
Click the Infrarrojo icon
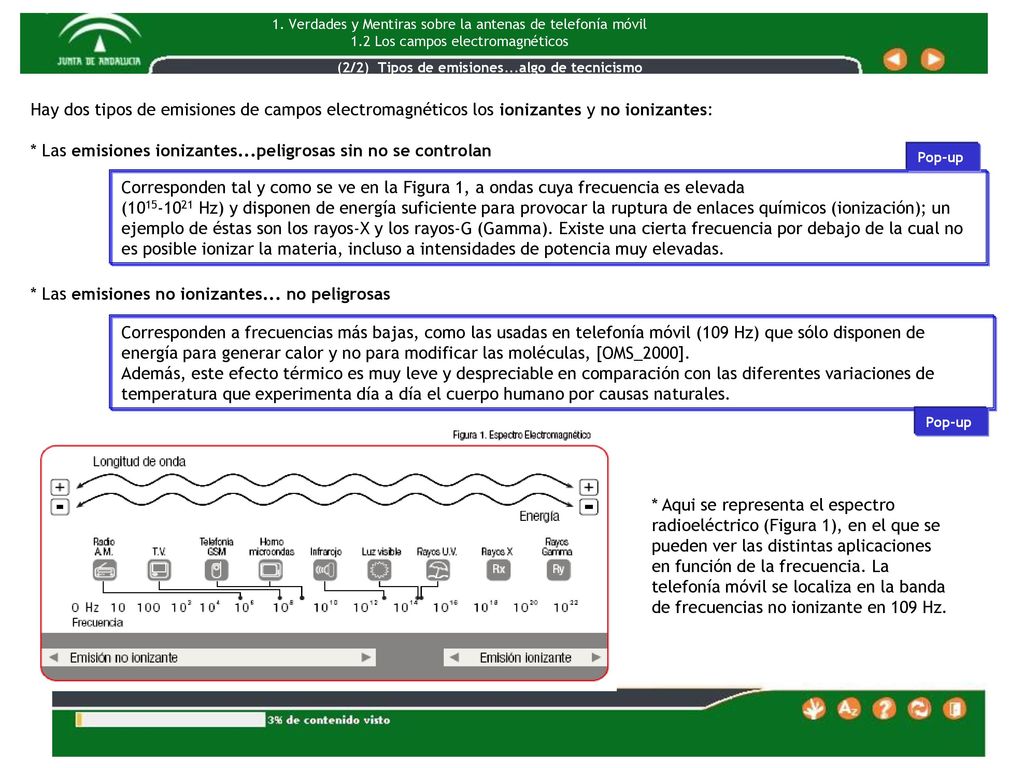(325, 570)
